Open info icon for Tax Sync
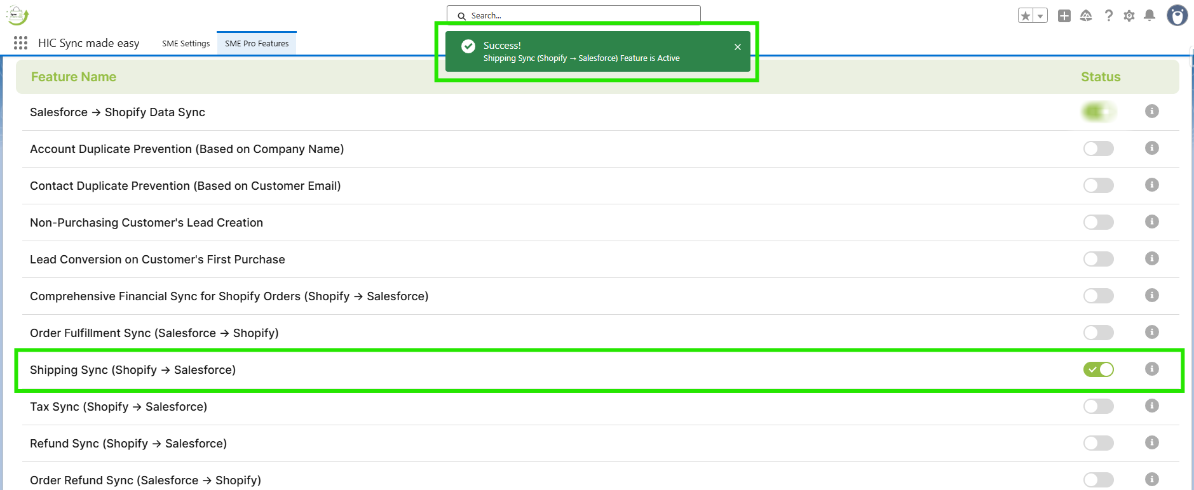Screen dimensions: 1194x490 1152,405
